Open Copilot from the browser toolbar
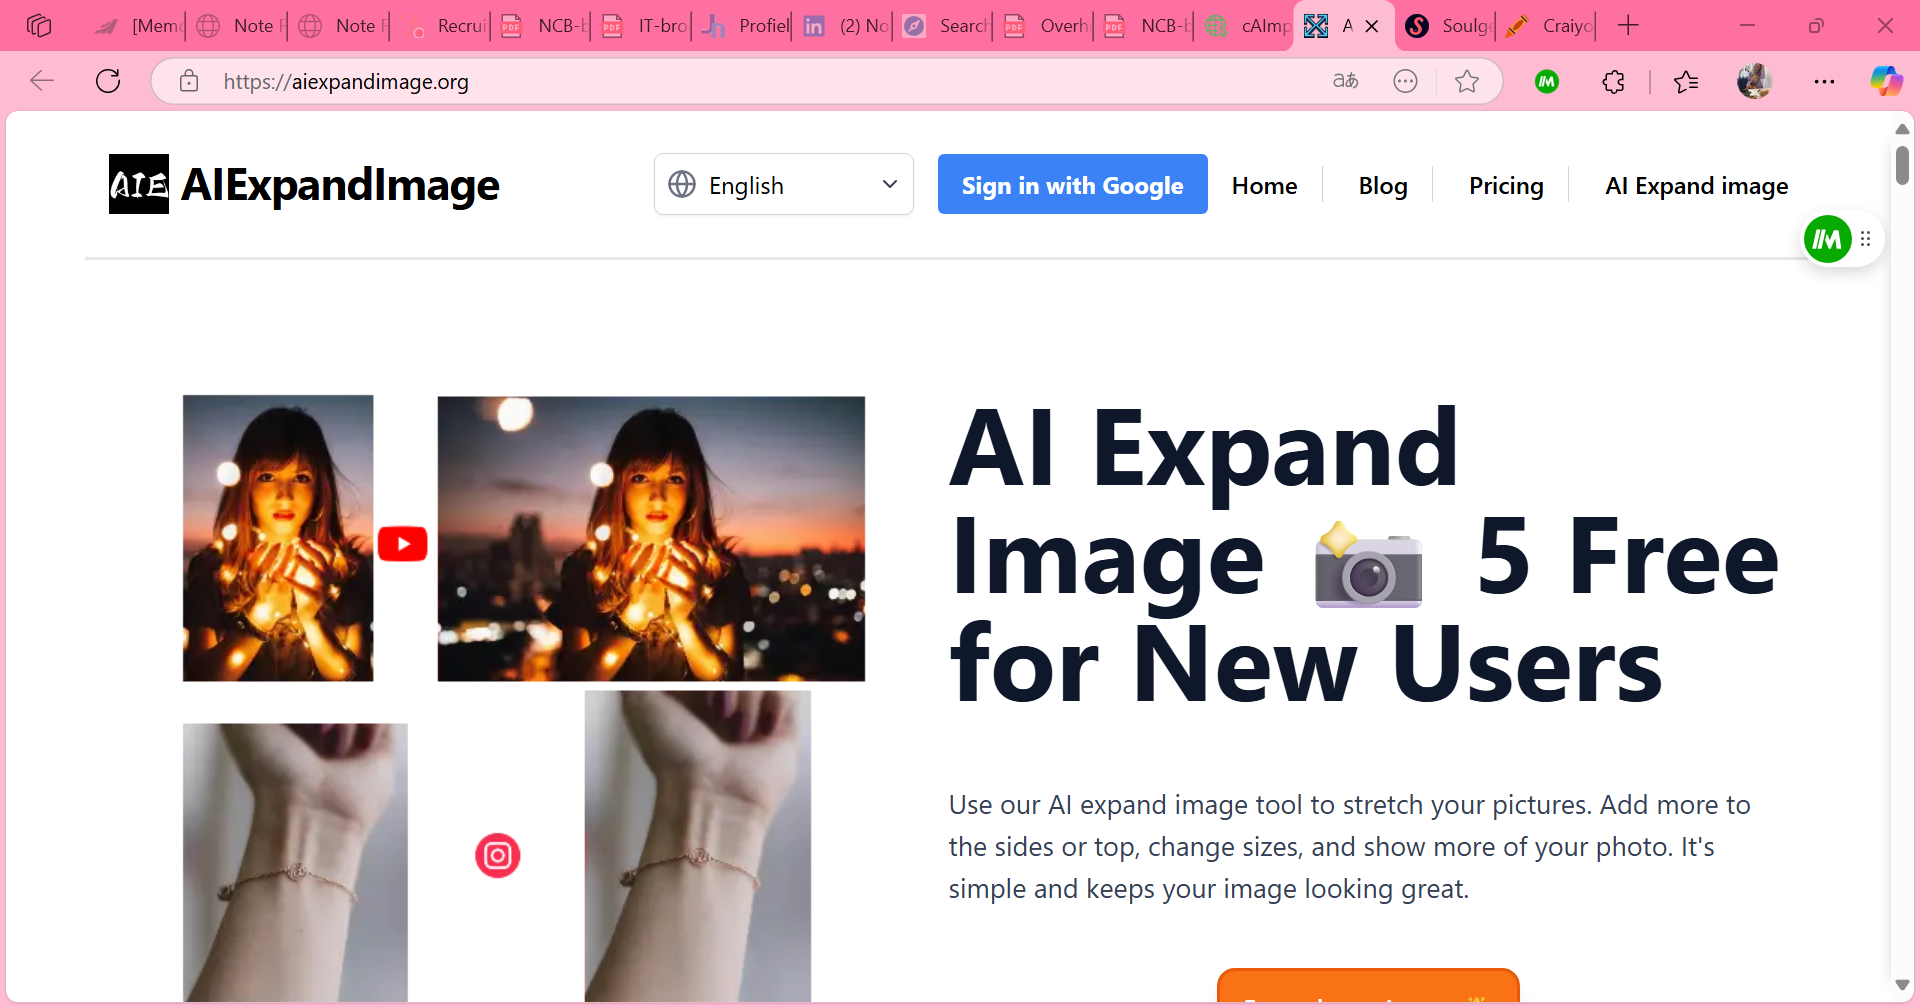 click(1888, 81)
